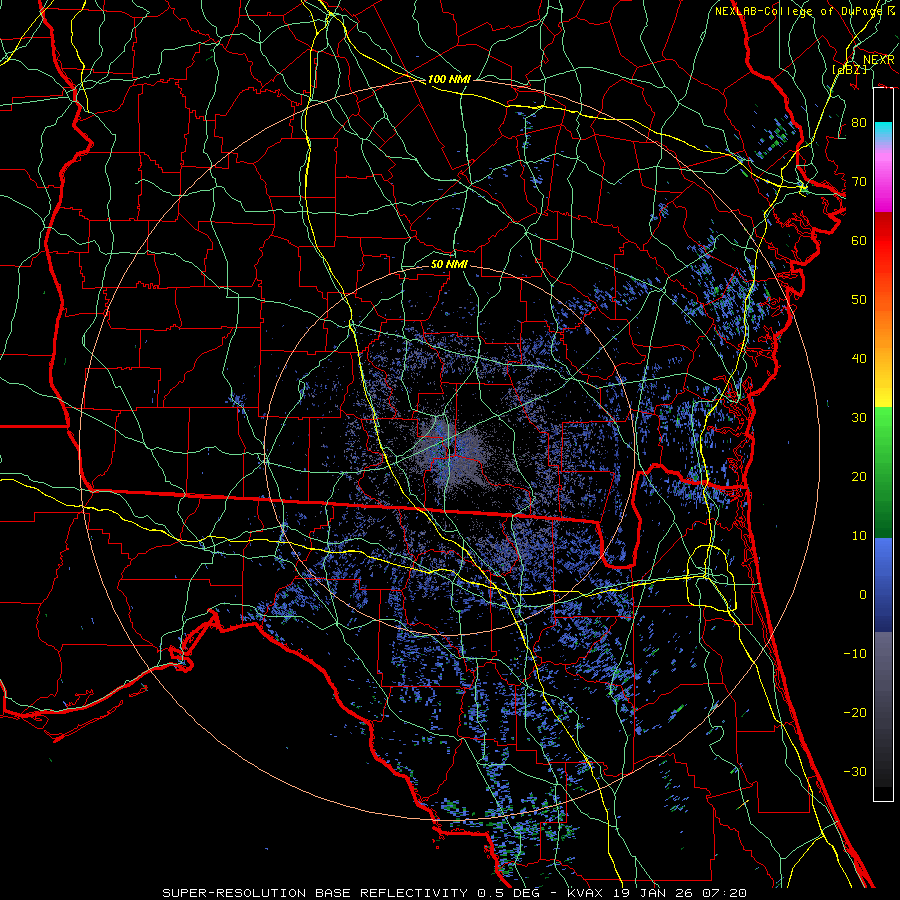
Task: Click the 50 value on the dBZ scale
Action: (859, 300)
